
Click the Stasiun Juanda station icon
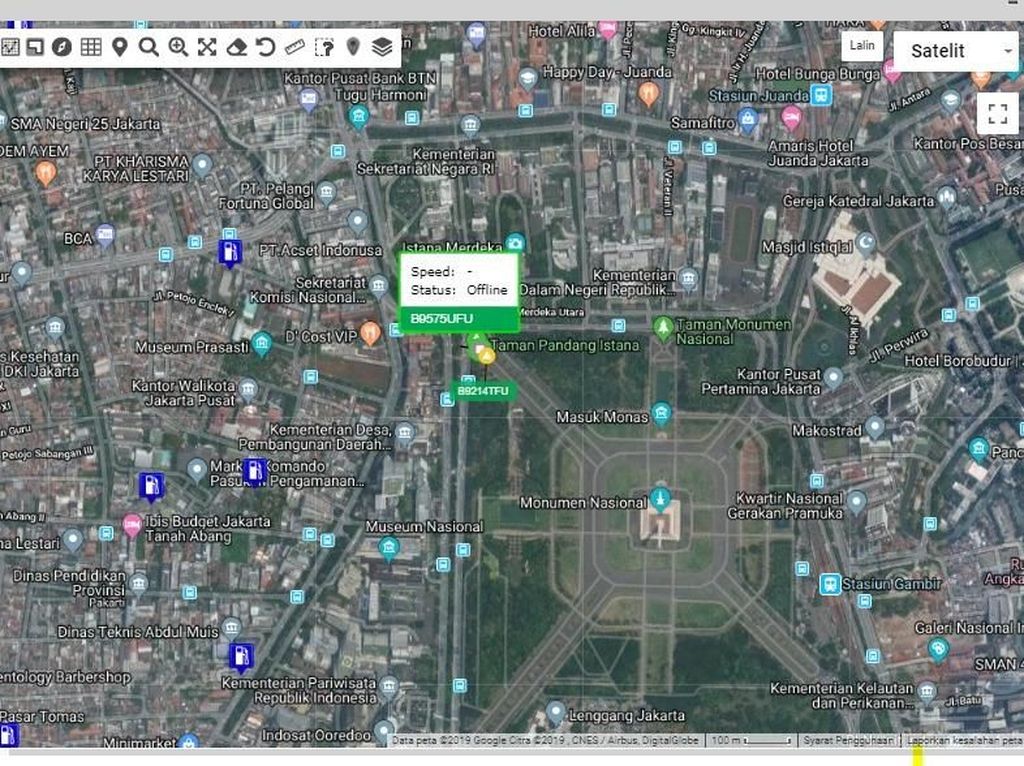(822, 95)
